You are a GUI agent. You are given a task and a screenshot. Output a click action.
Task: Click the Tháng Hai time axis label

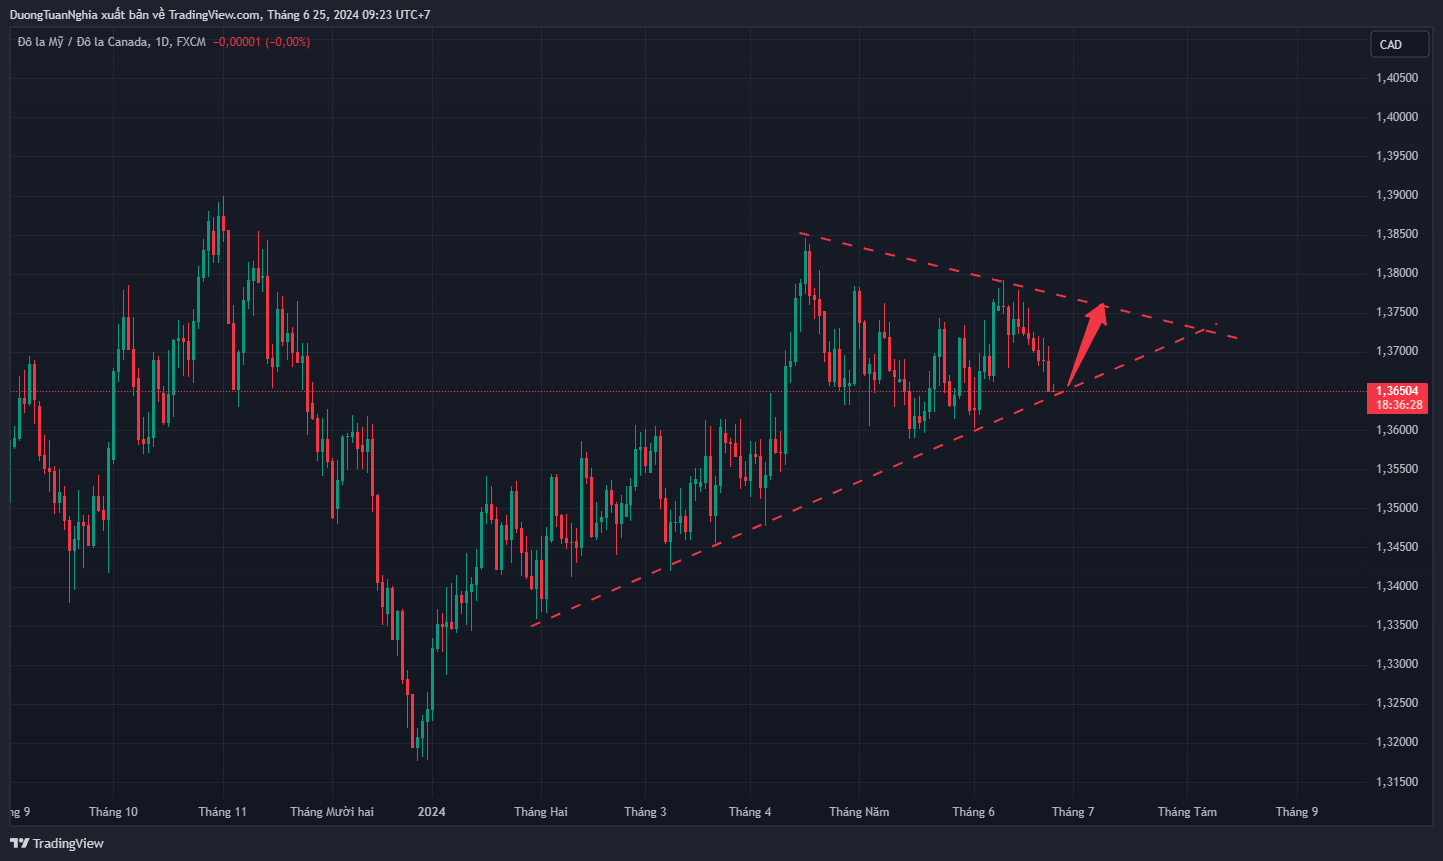[541, 812]
